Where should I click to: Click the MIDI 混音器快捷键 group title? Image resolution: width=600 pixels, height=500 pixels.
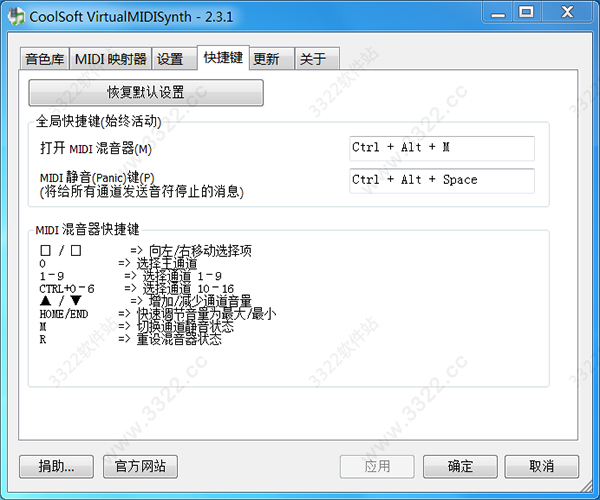(x=87, y=230)
